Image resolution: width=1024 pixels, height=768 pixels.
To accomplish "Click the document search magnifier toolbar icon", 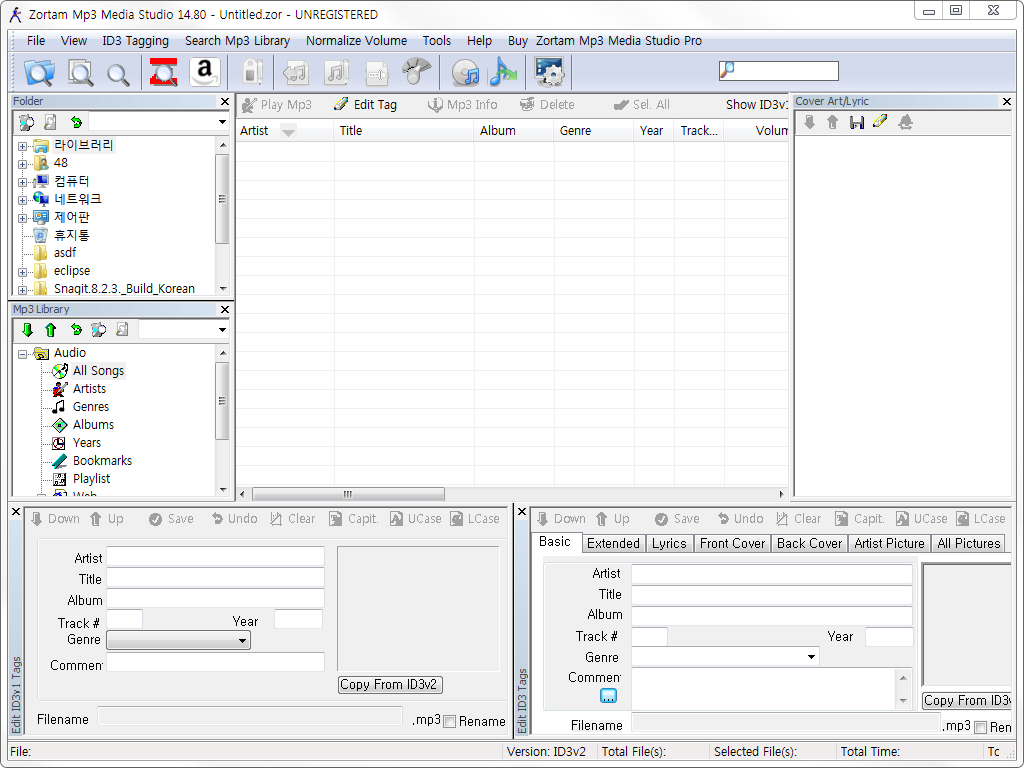I will [x=80, y=72].
